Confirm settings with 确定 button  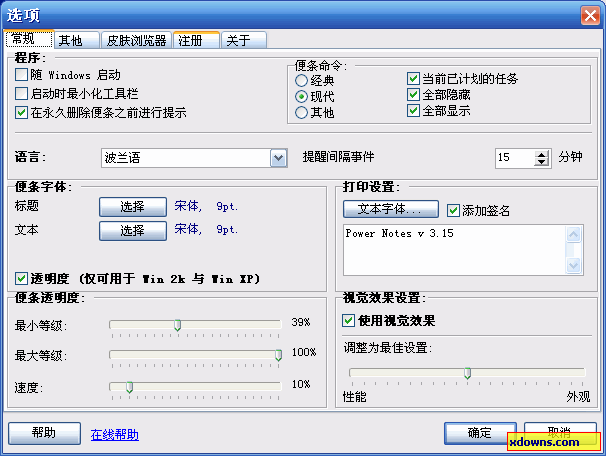480,433
